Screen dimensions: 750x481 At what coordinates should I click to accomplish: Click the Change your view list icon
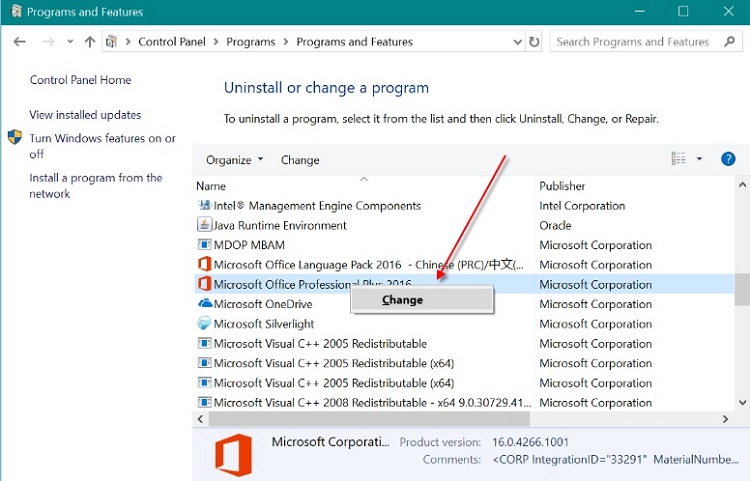(678, 158)
